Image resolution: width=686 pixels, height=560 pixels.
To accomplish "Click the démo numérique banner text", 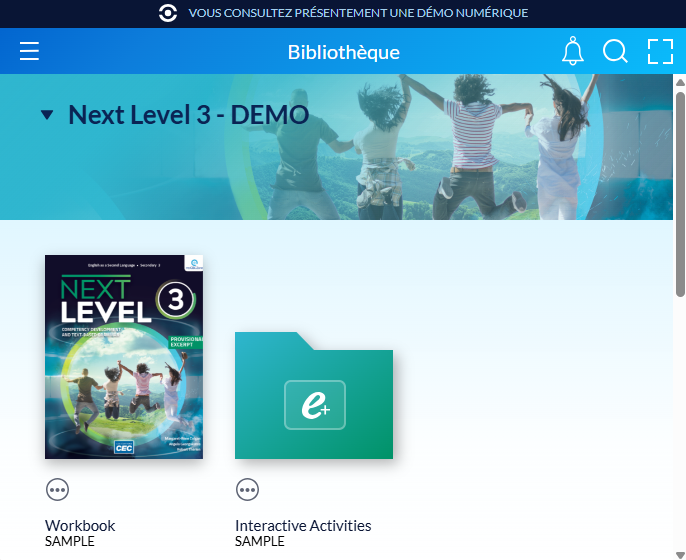I will click(358, 13).
